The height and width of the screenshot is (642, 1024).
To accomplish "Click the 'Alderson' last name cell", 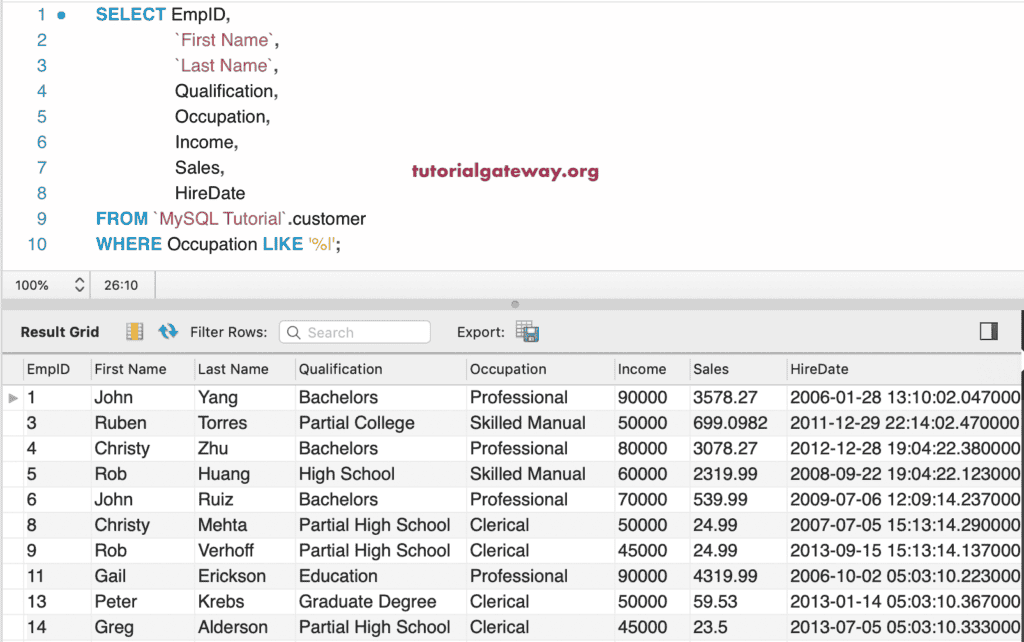I will tap(233, 626).
